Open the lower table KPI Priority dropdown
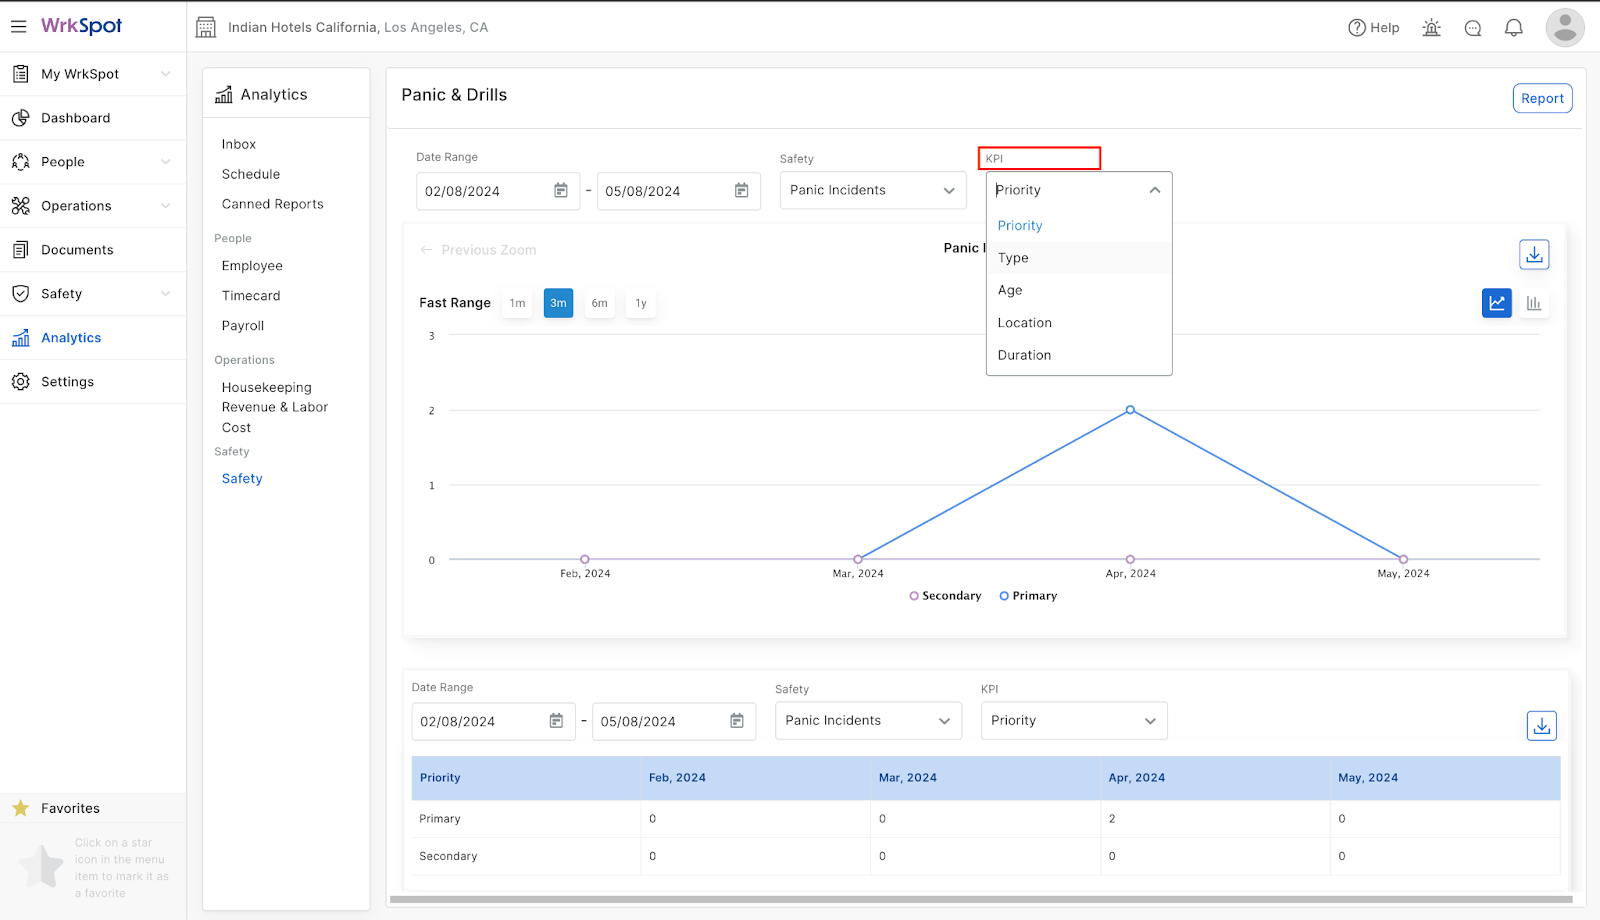This screenshot has width=1600, height=920. 1074,721
